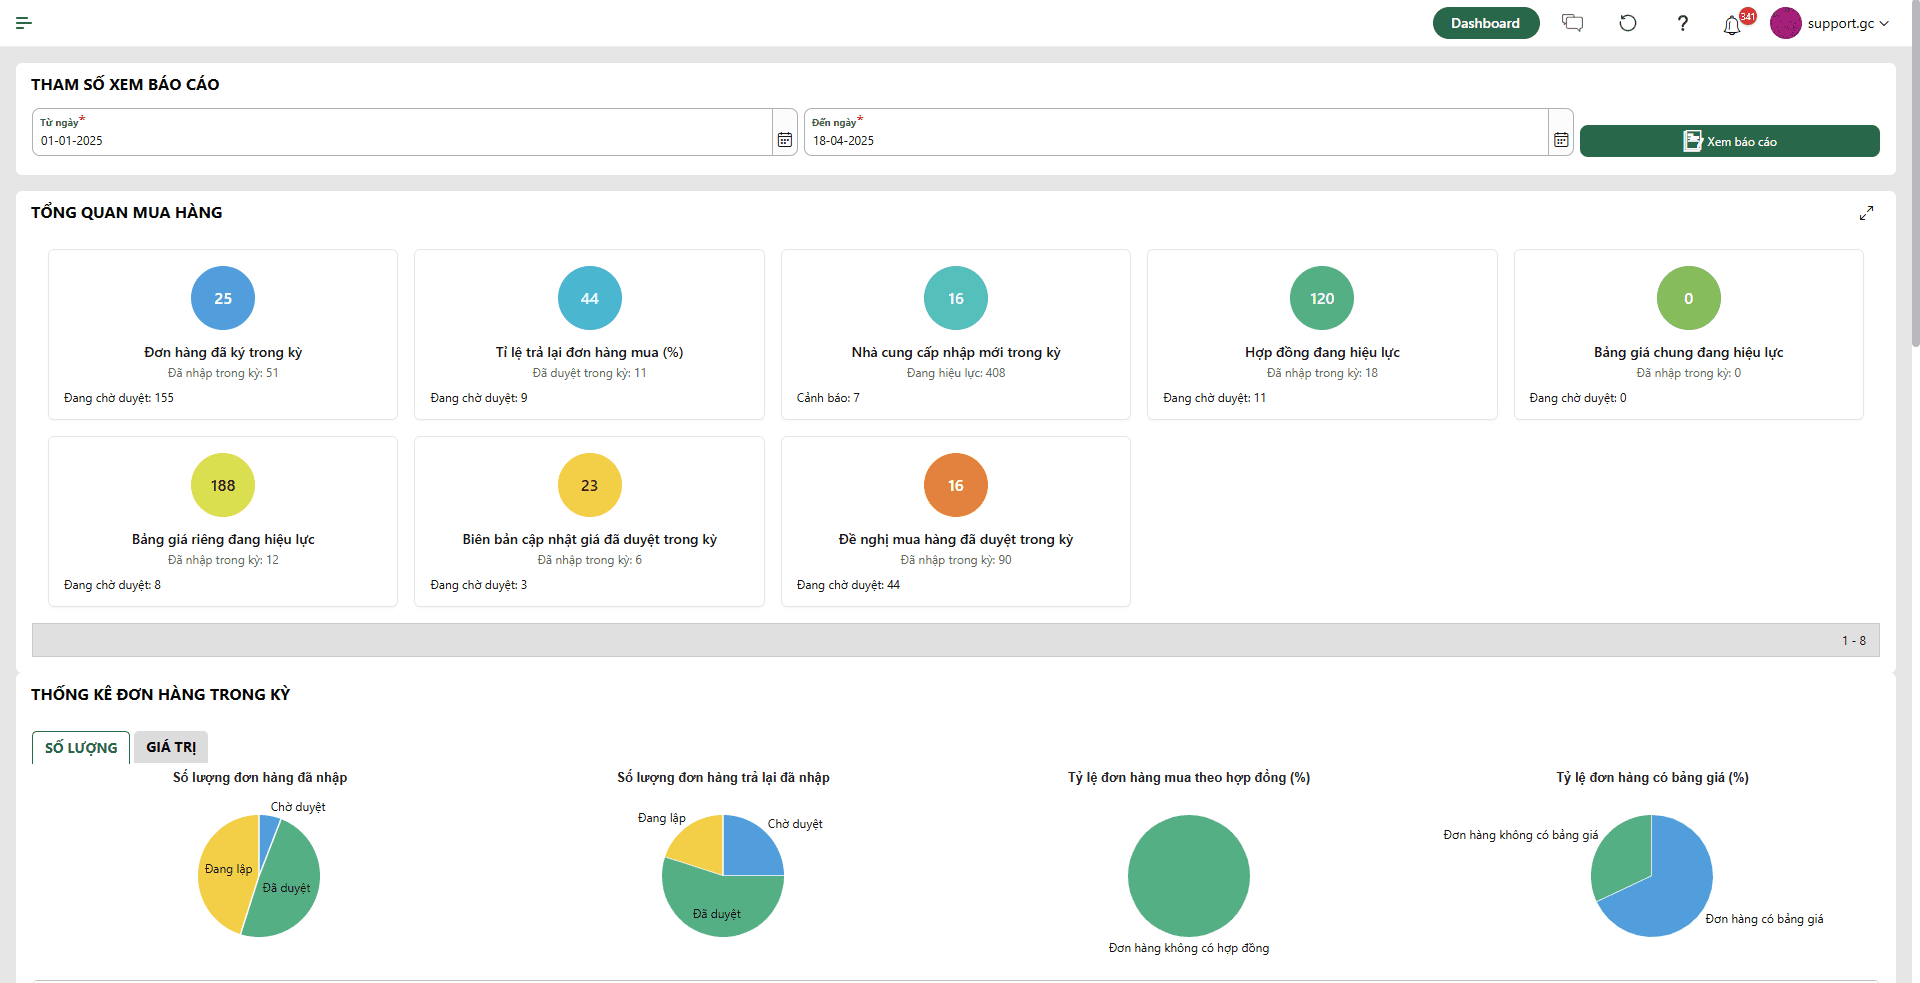The image size is (1920, 983).
Task: Open the hamburger sidebar menu
Action: pos(24,23)
